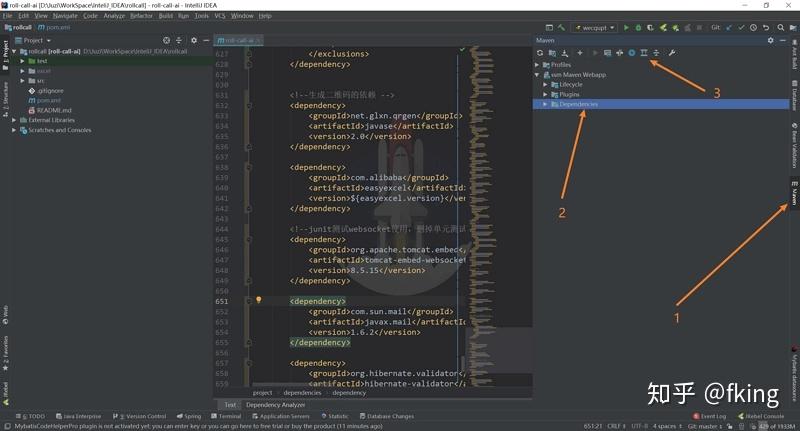
Task: Select pom.xml in Project tree
Action: pos(44,100)
